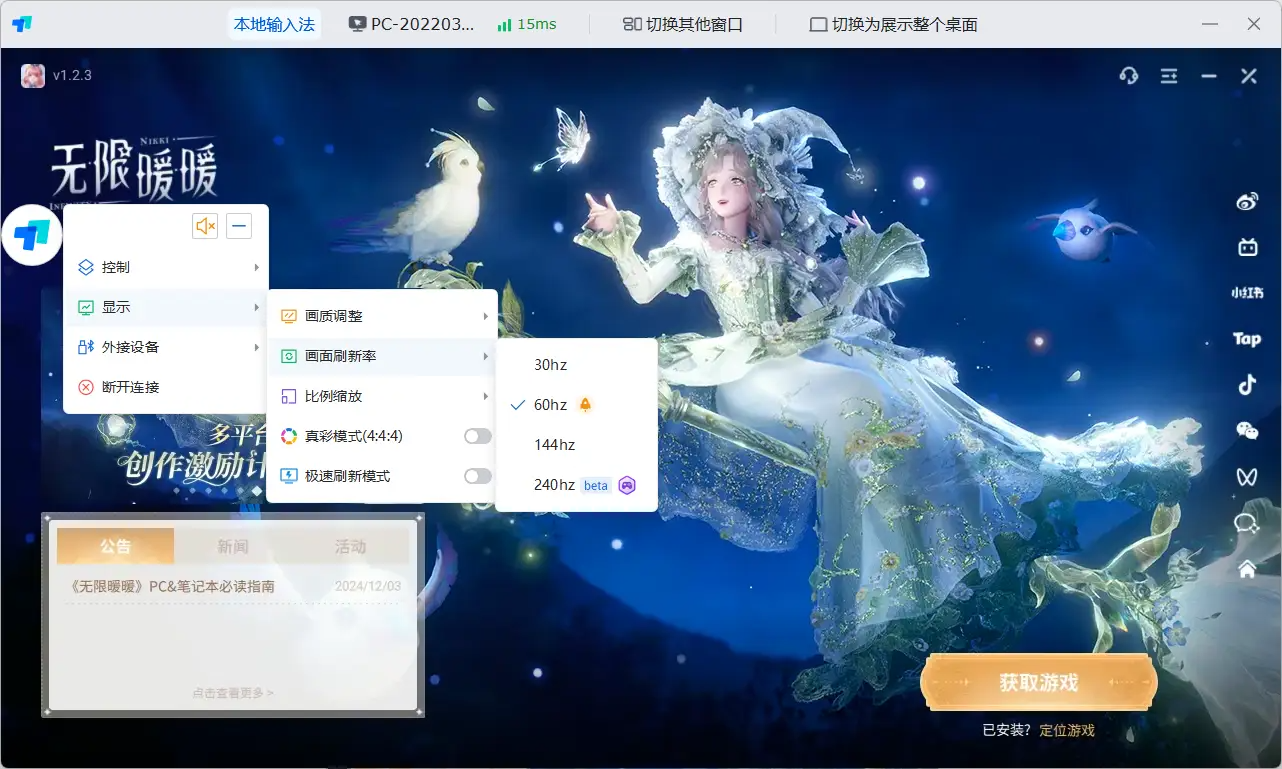Select 30hz refresh rate
1282x769 pixels.
(576, 365)
